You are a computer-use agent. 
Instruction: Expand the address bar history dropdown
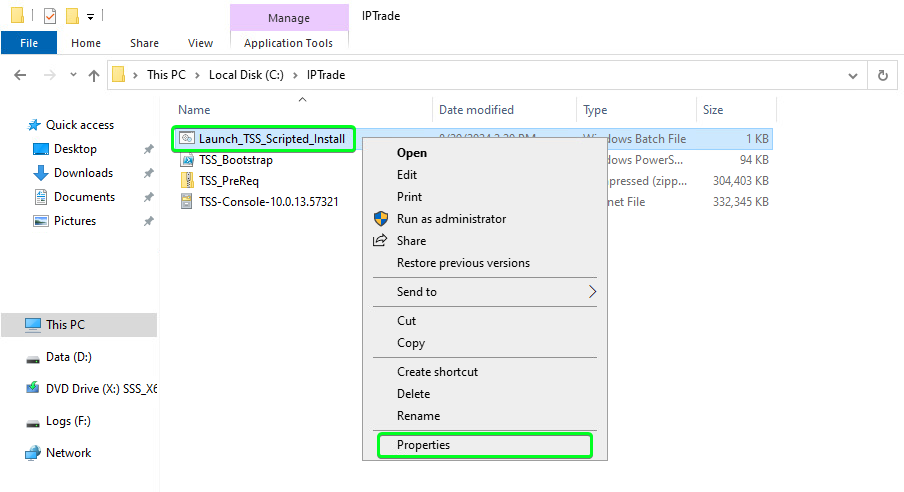point(853,76)
